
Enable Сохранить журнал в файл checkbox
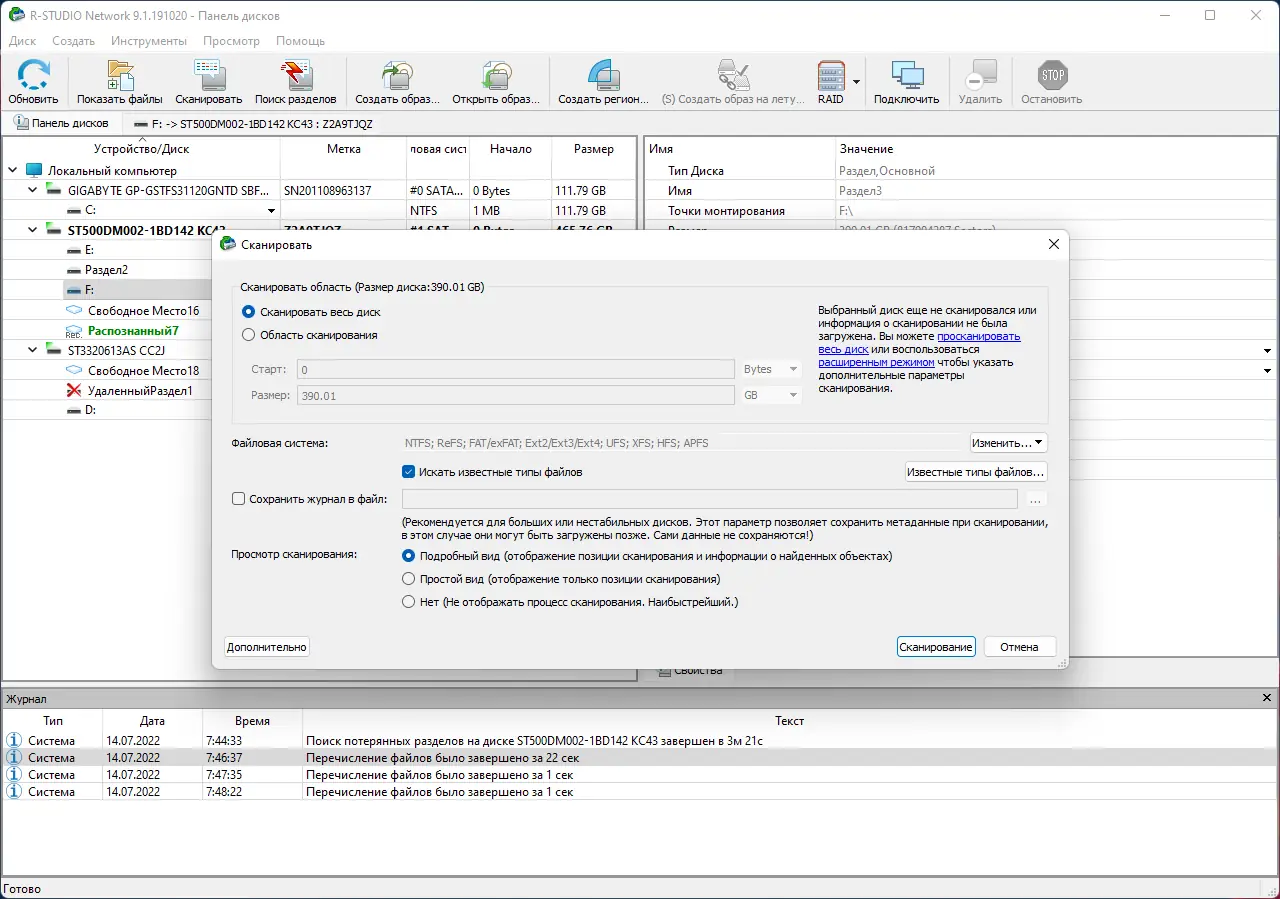tap(238, 499)
